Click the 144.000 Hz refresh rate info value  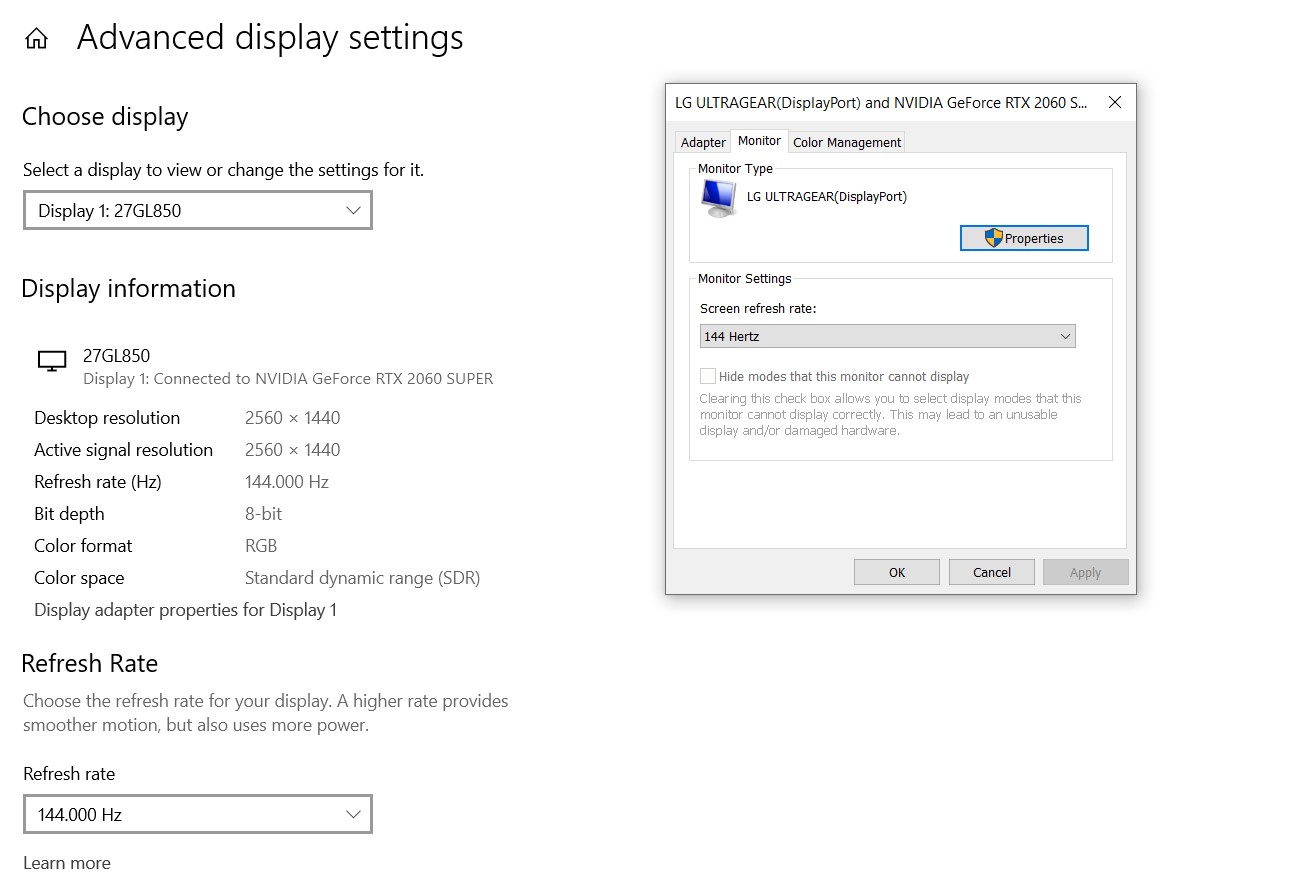click(x=287, y=482)
